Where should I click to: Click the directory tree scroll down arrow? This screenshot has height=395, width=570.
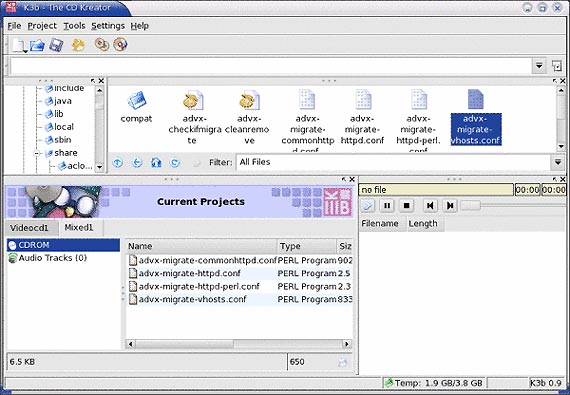(100, 167)
